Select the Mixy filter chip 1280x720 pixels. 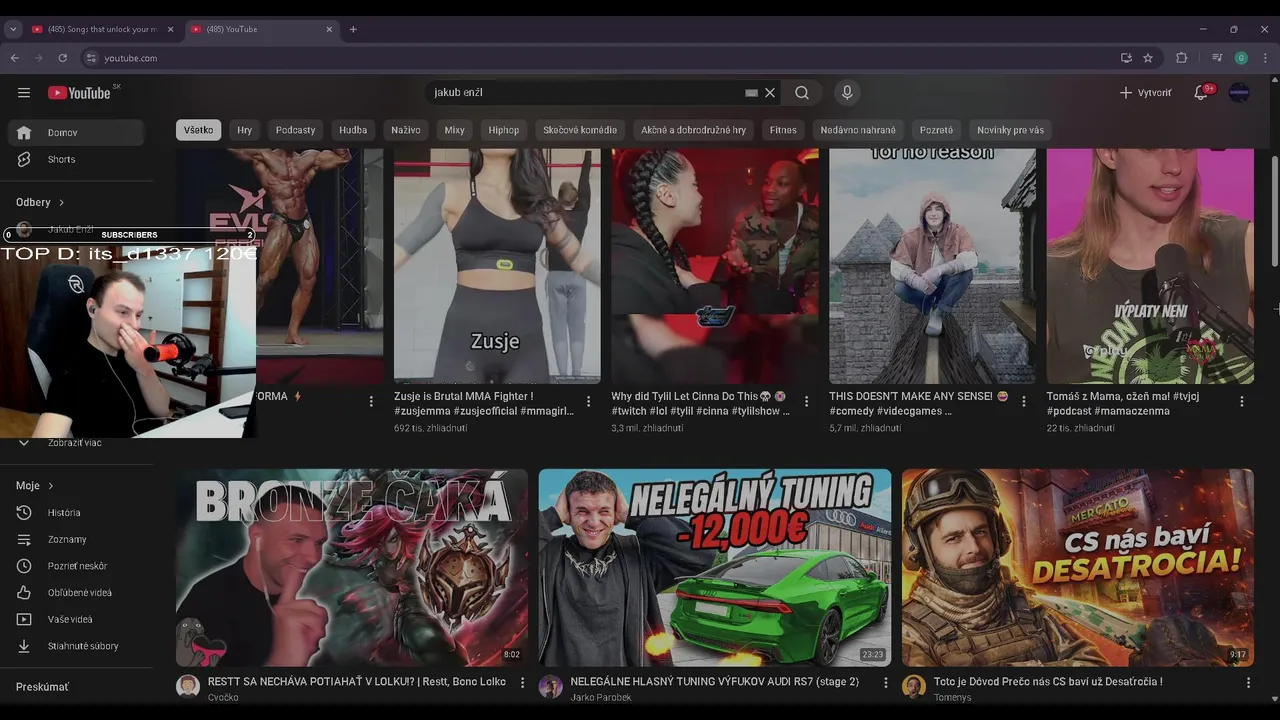click(455, 130)
